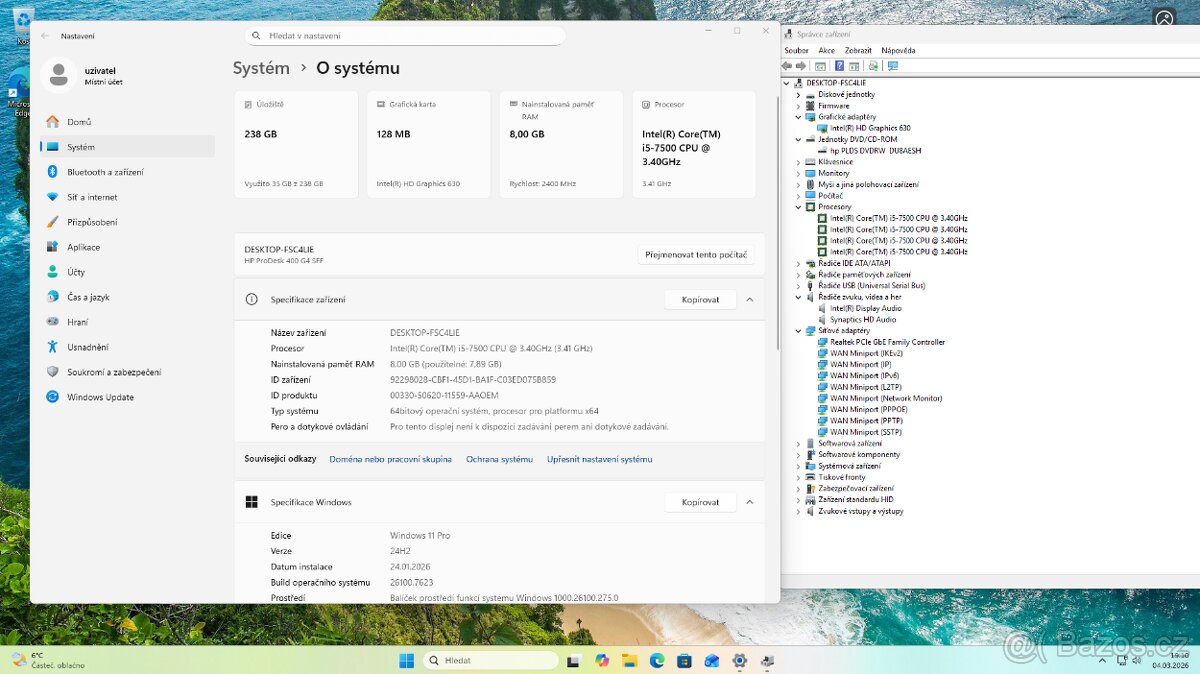Select Bluetooth a zařízení in Settings sidebar

click(128, 172)
